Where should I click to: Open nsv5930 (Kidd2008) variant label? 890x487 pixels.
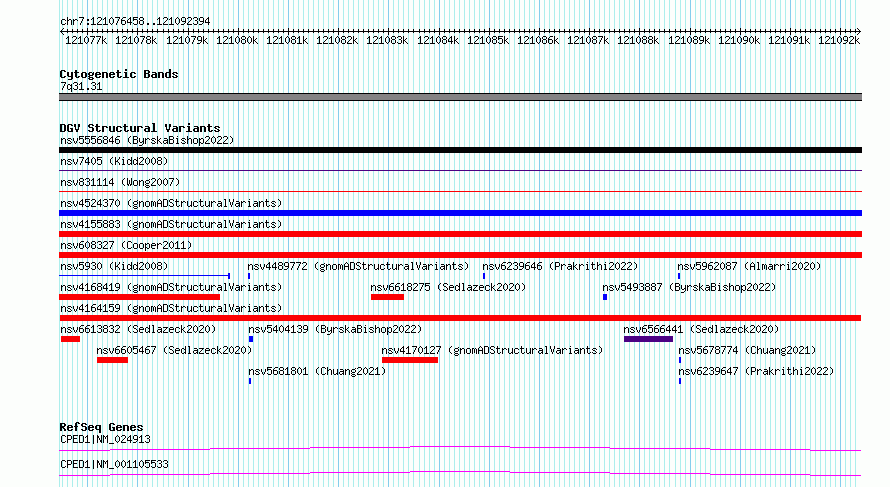tap(114, 266)
